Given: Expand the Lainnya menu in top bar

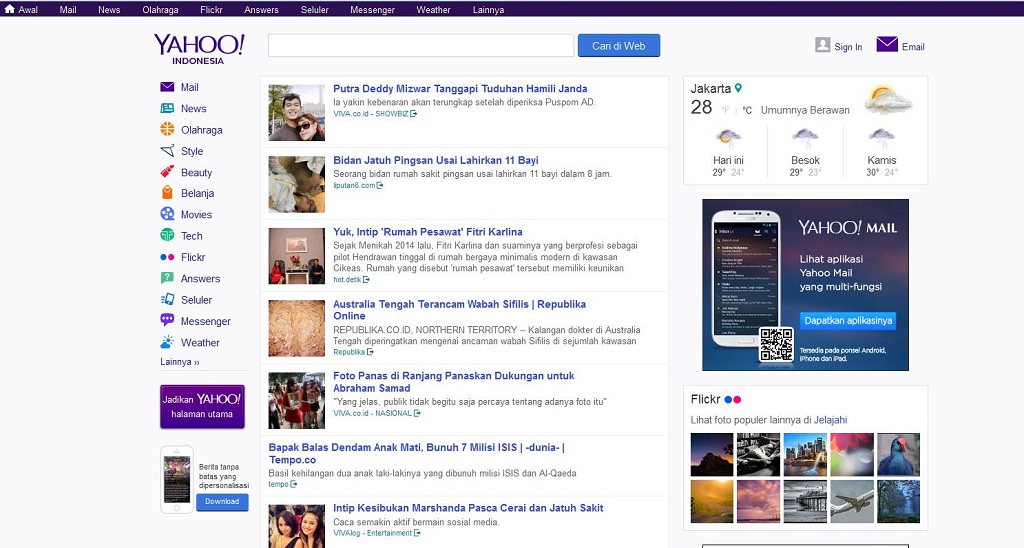Looking at the screenshot, I should pyautogui.click(x=488, y=10).
